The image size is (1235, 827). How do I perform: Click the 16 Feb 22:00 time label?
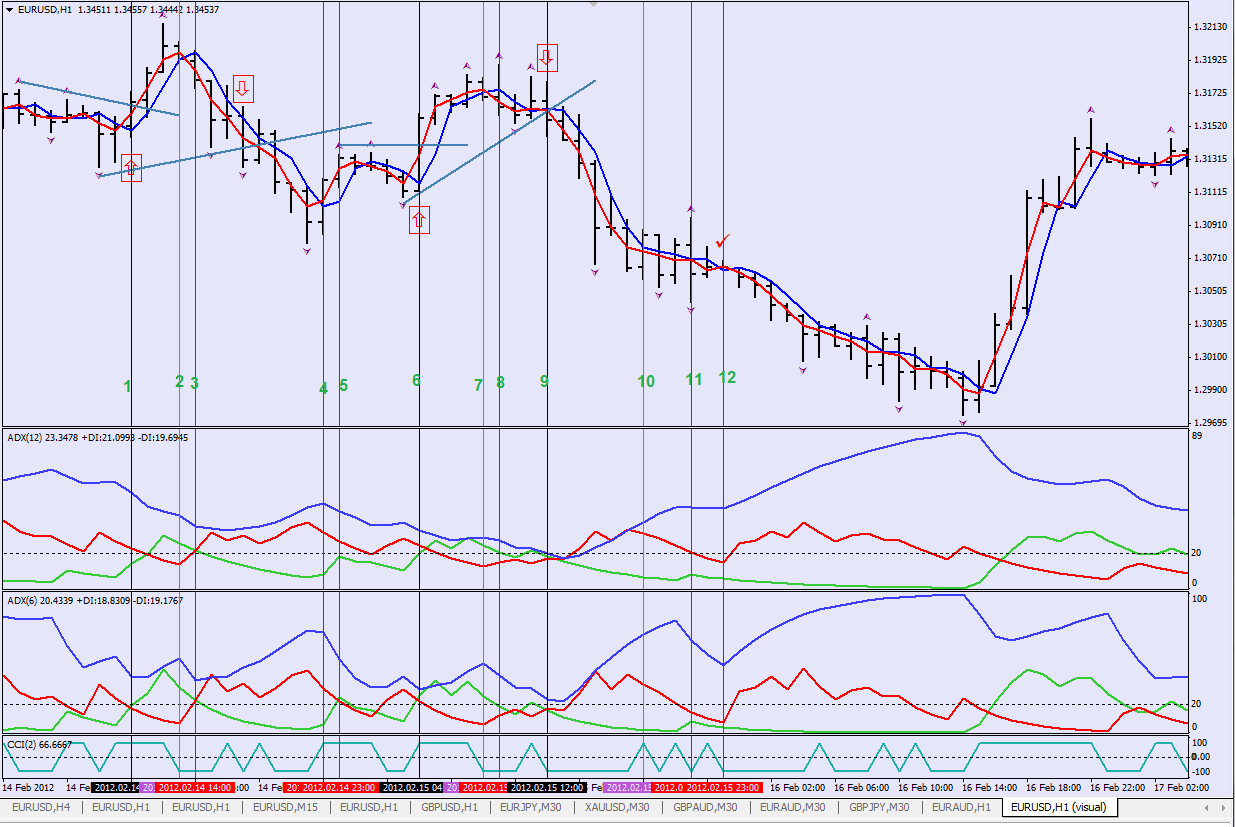[1117, 788]
